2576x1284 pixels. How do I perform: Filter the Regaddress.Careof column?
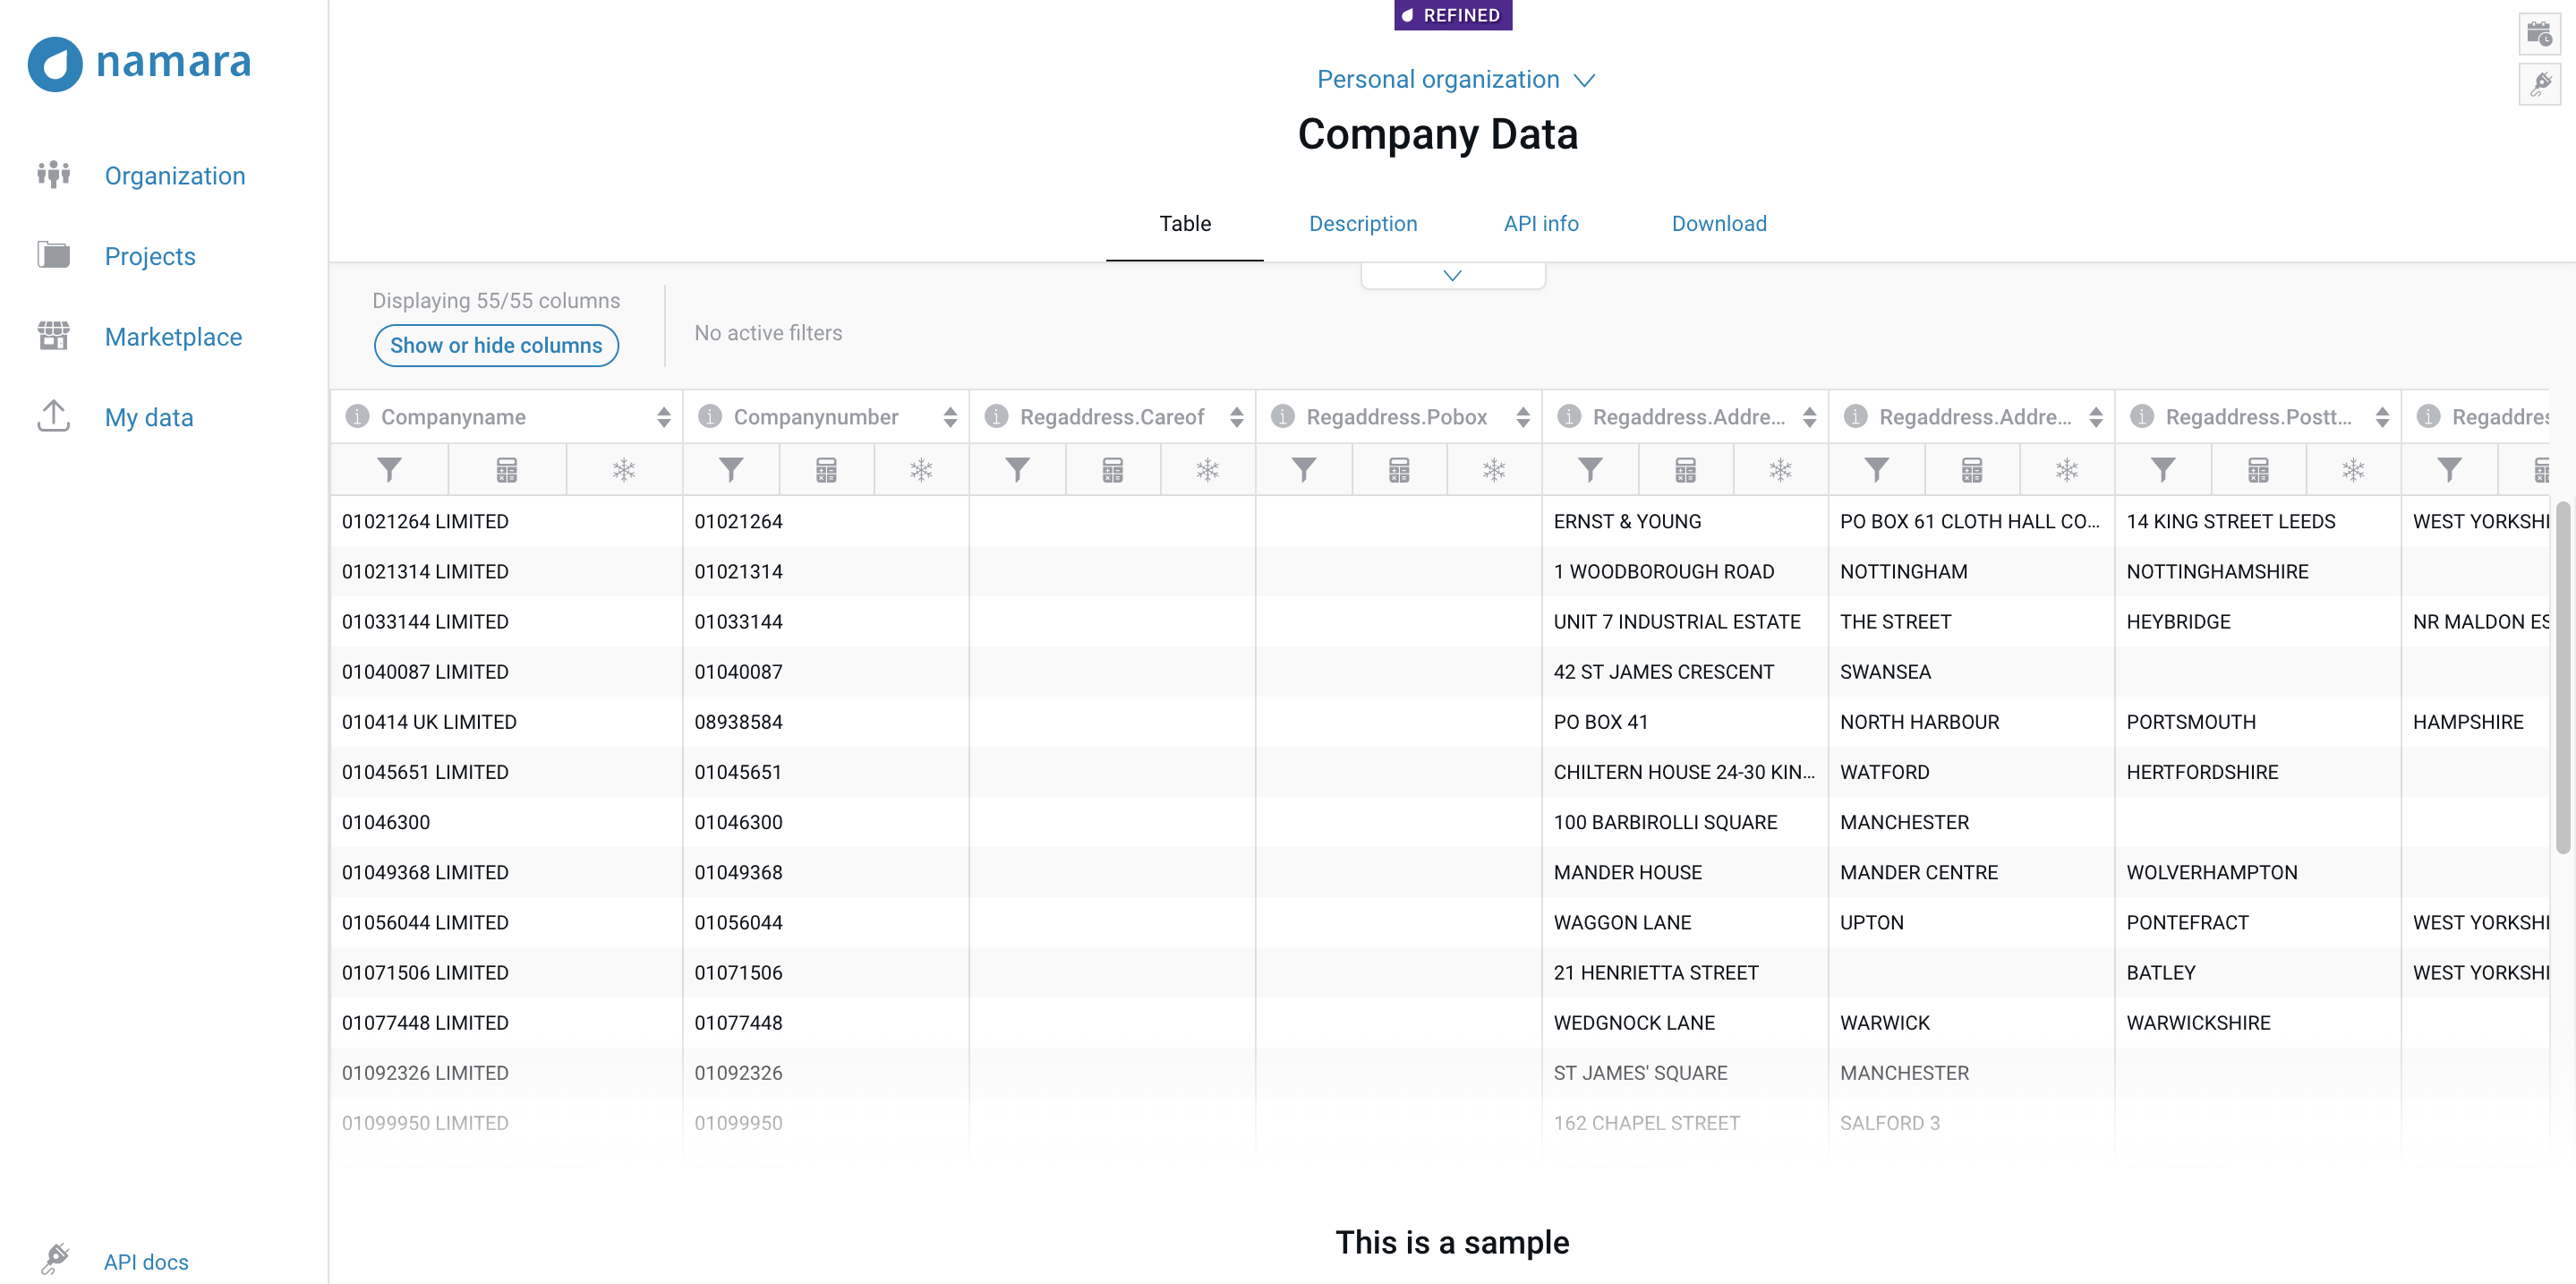(x=1017, y=470)
